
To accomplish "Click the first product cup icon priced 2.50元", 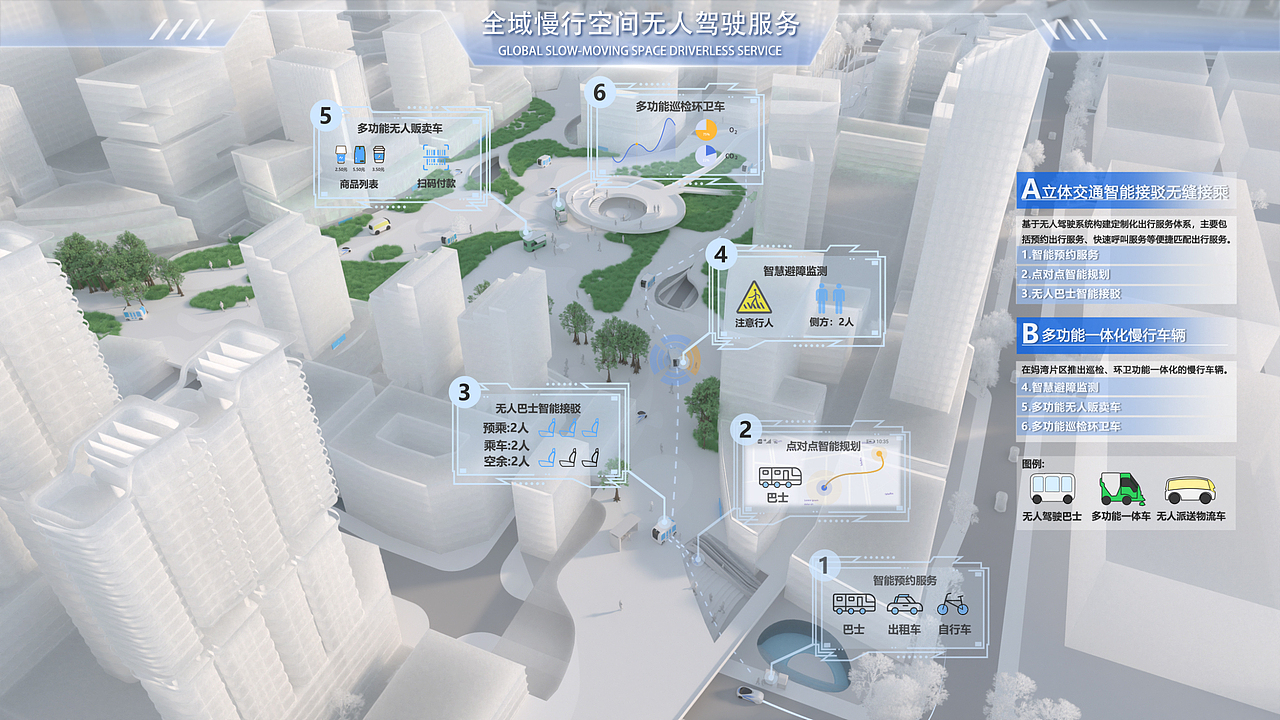I will click(x=341, y=155).
